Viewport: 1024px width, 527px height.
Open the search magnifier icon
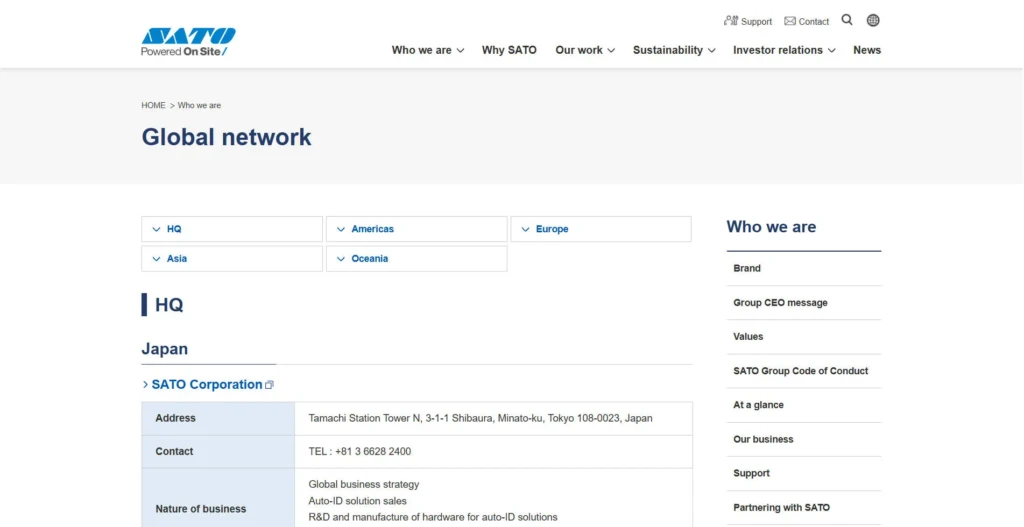[x=847, y=20]
